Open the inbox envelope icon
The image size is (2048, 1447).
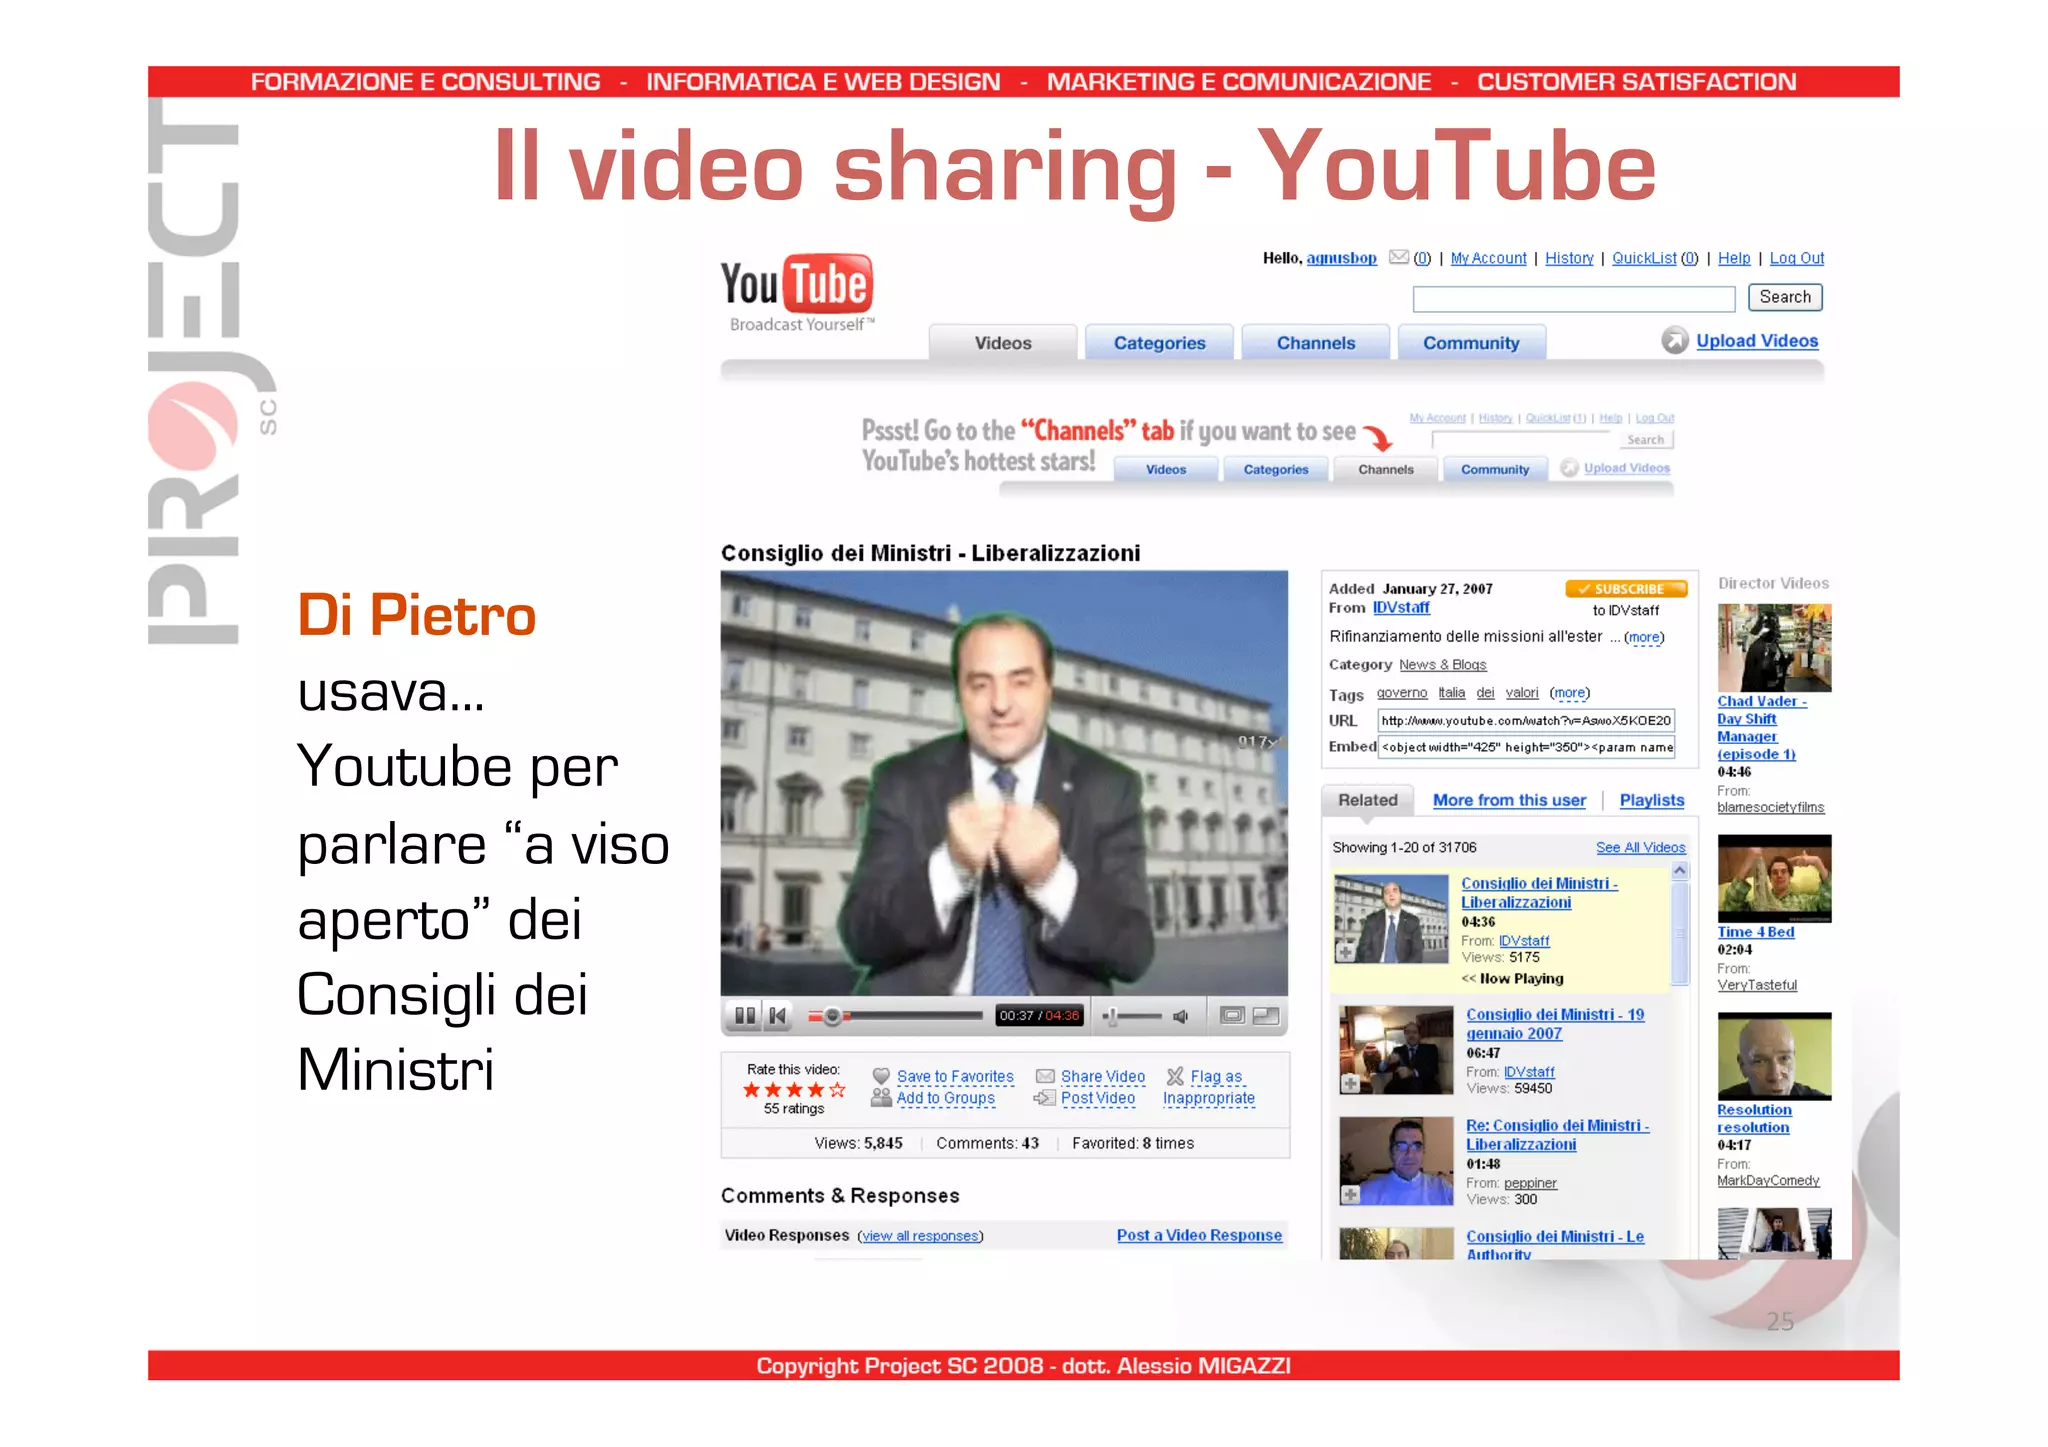[1399, 257]
